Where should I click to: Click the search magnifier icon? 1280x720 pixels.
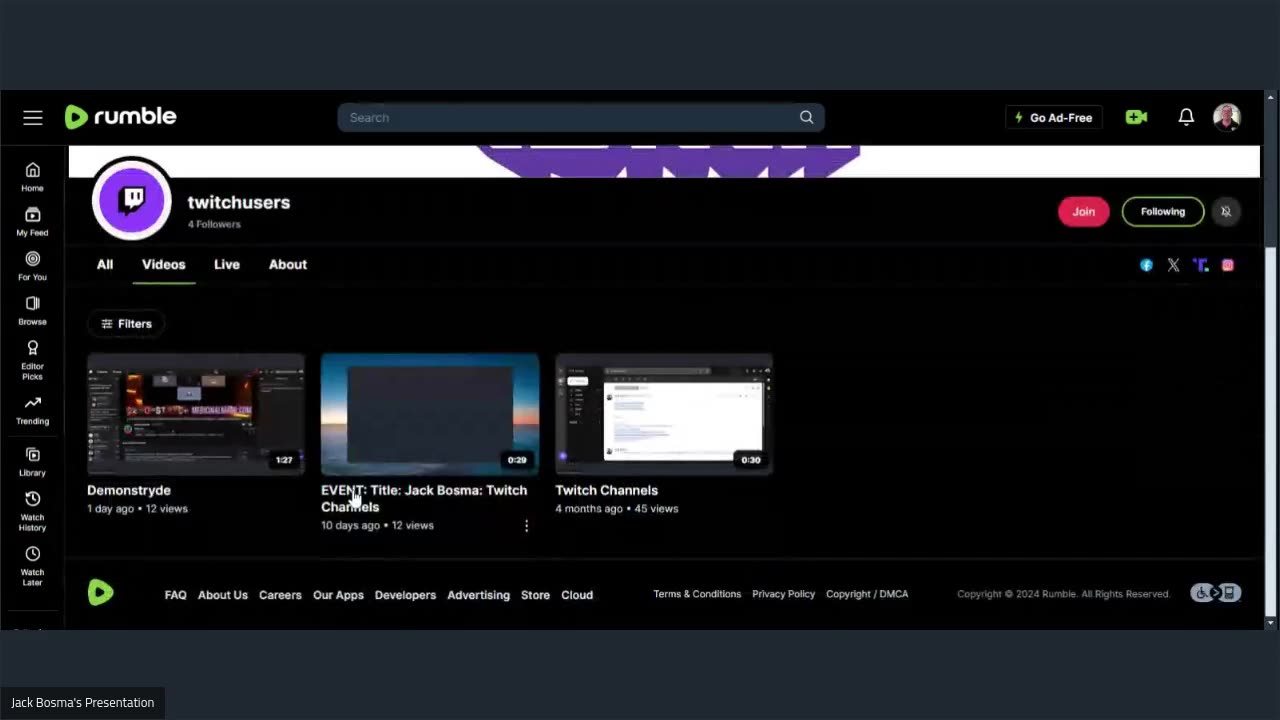pos(806,117)
